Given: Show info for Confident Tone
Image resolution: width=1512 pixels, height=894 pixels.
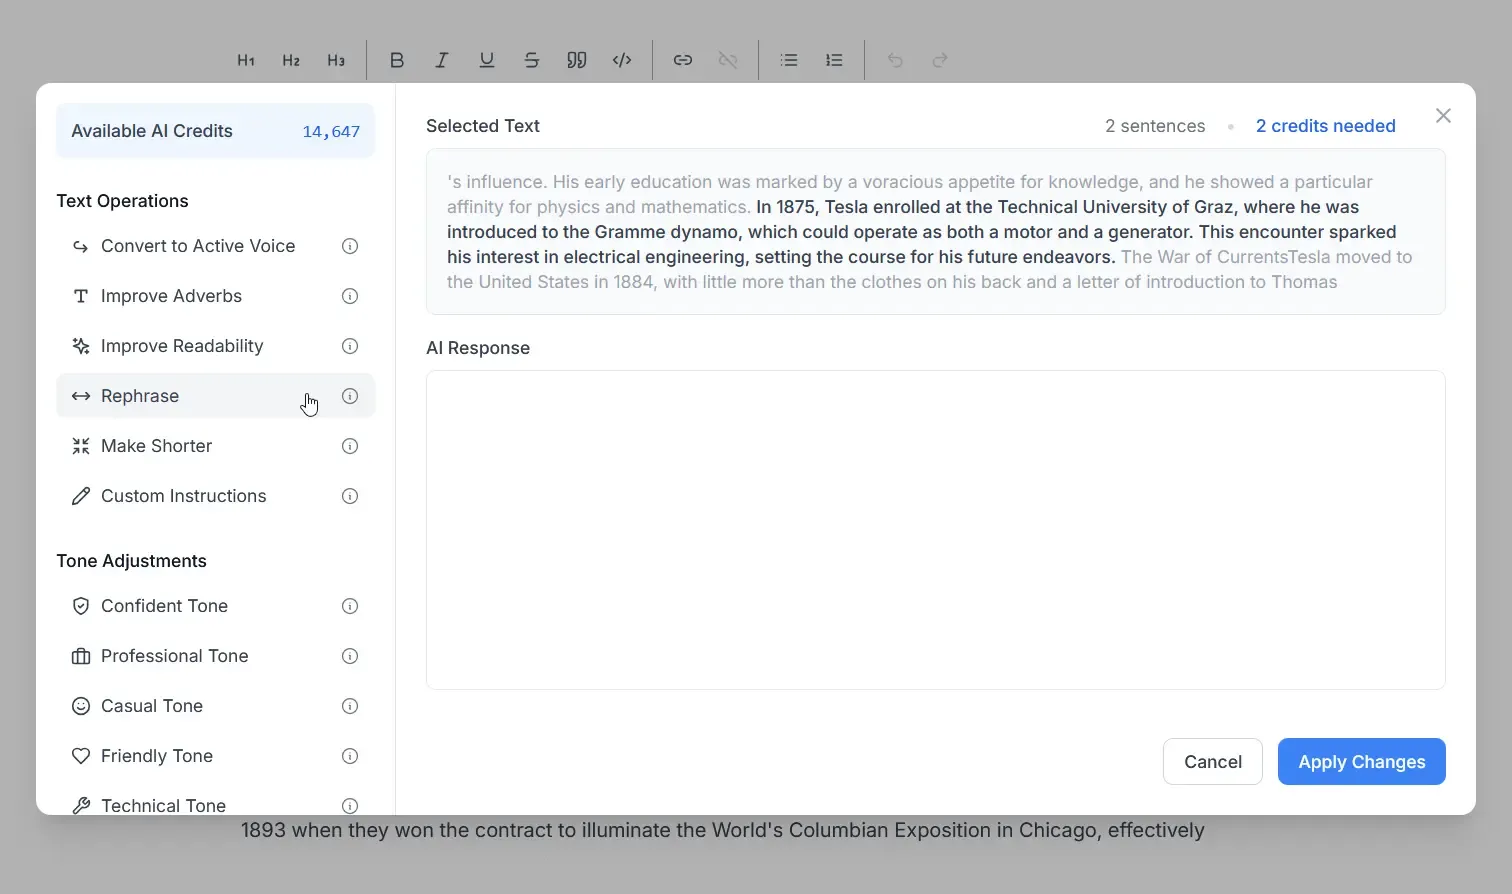Looking at the screenshot, I should click(x=350, y=606).
